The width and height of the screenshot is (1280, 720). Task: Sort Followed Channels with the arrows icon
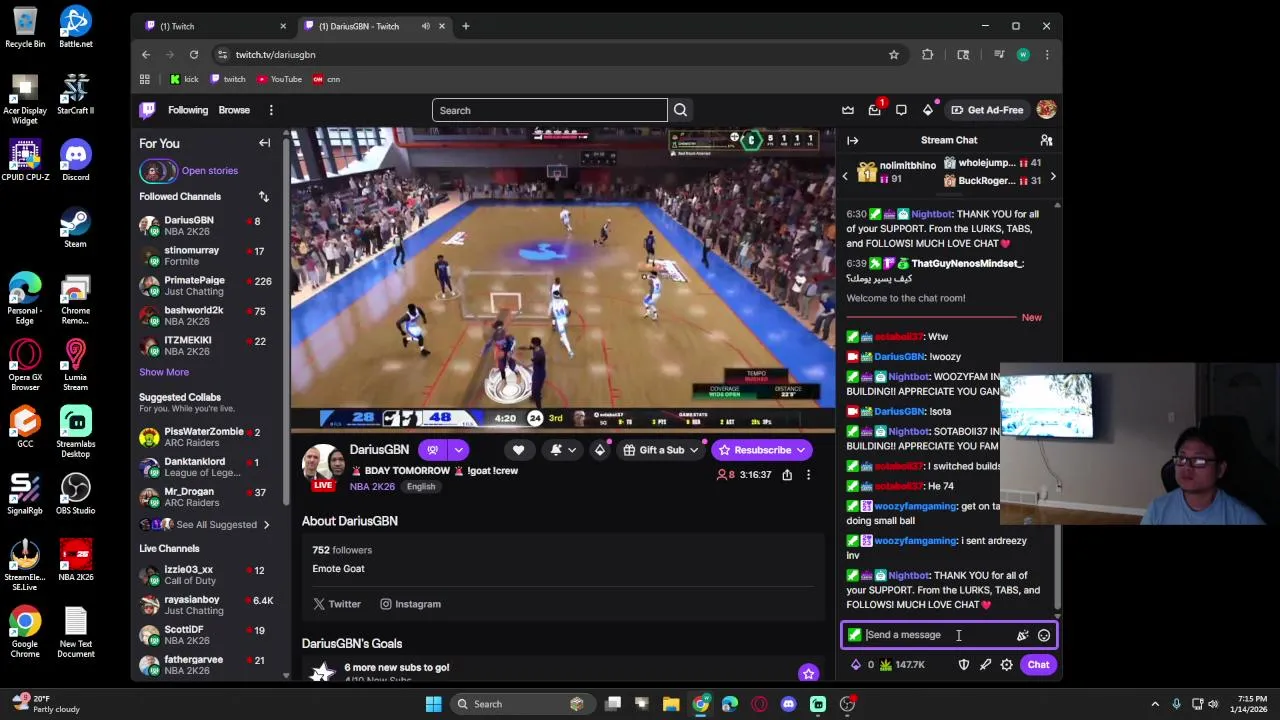click(x=263, y=197)
